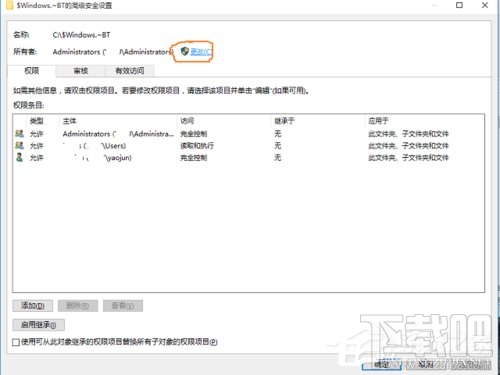Click 读取和执行 access cell
500x375 pixels.
pos(197,146)
